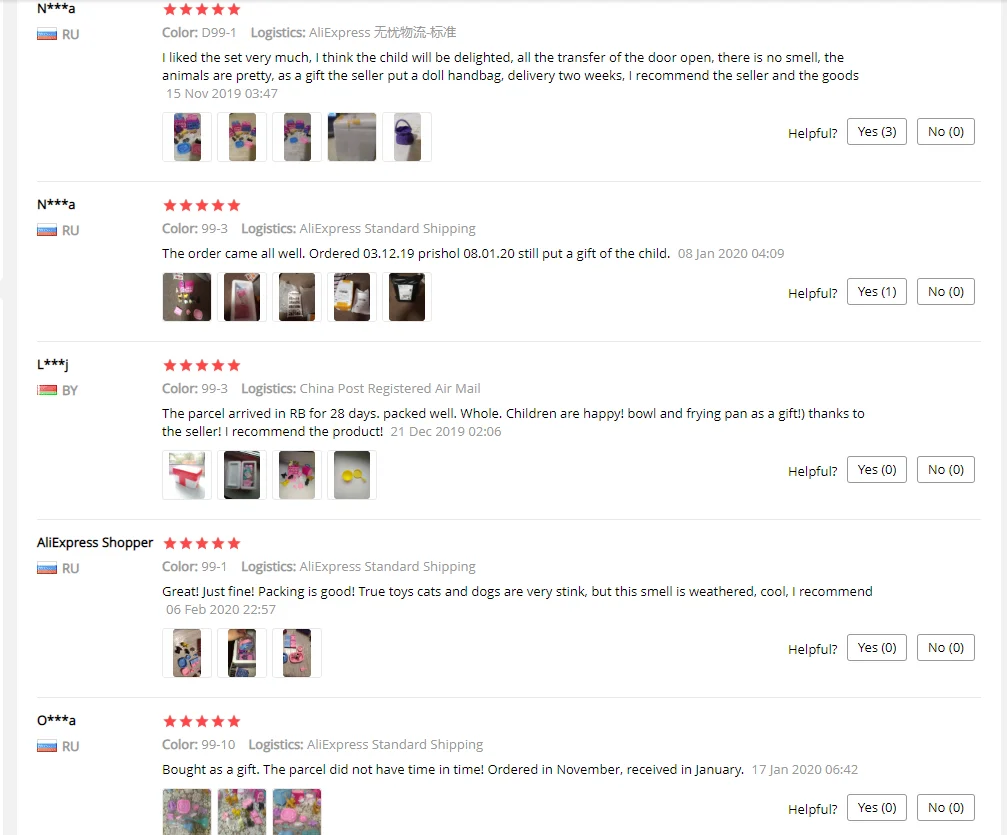Click No (0) on L***j's review
The width and height of the screenshot is (1007, 835).
(945, 470)
